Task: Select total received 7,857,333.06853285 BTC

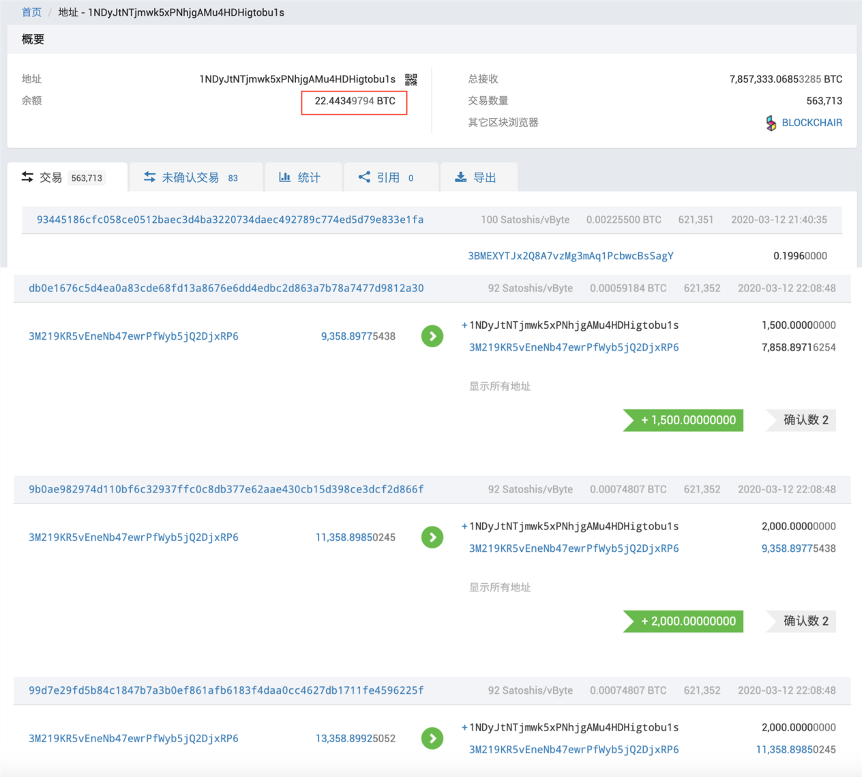Action: point(786,79)
